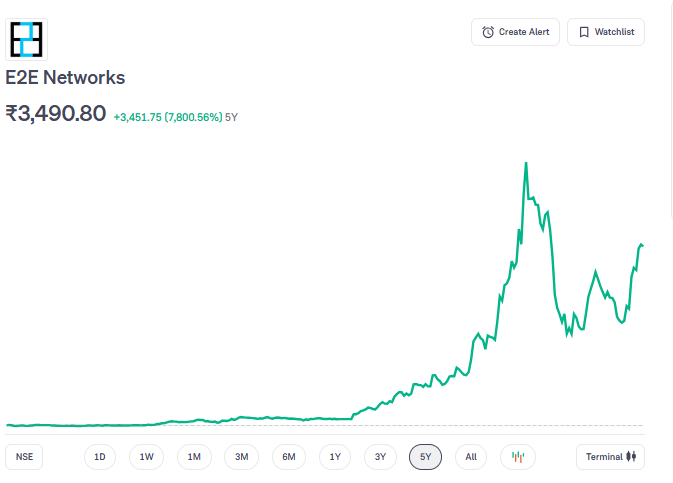Click the peak of the price line chart
This screenshot has width=673, height=483.
point(526,162)
